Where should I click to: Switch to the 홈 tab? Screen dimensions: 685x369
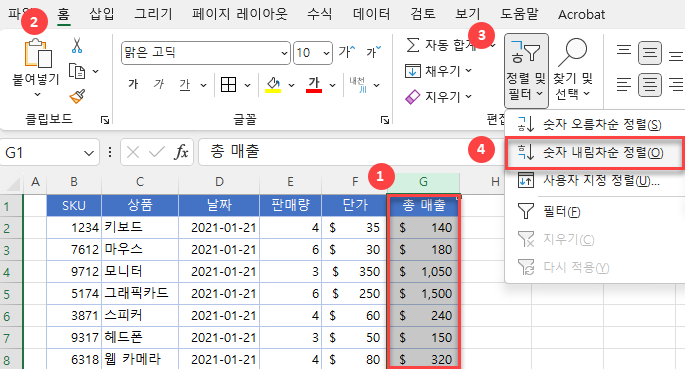tap(64, 14)
